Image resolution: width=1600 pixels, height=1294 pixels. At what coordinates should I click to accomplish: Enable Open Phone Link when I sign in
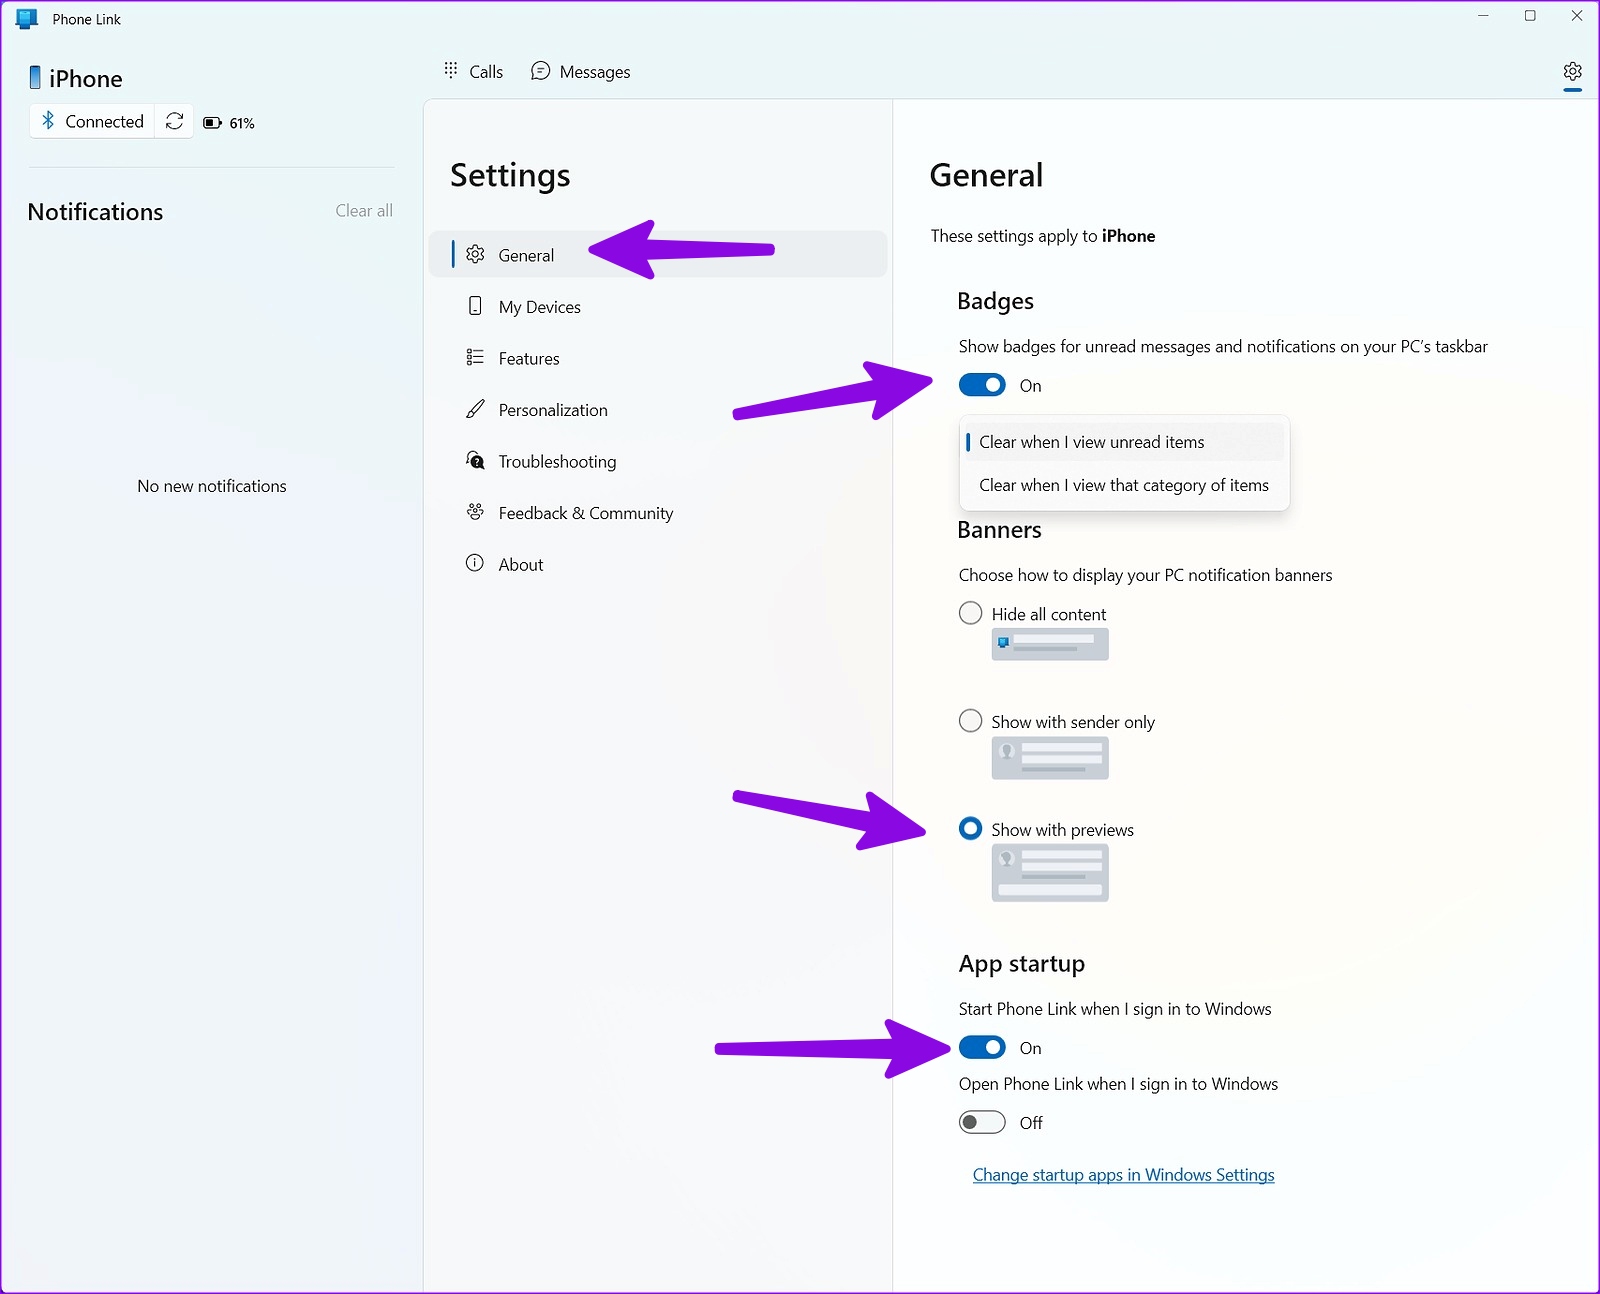[982, 1122]
